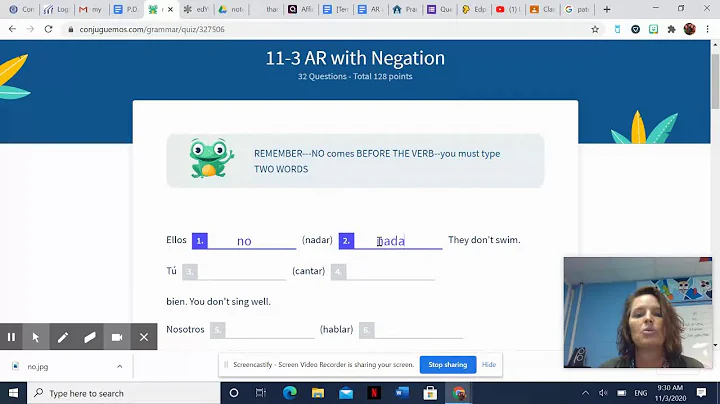Open Cortana circle icon in taskbar
The image size is (720, 404).
click(234, 393)
